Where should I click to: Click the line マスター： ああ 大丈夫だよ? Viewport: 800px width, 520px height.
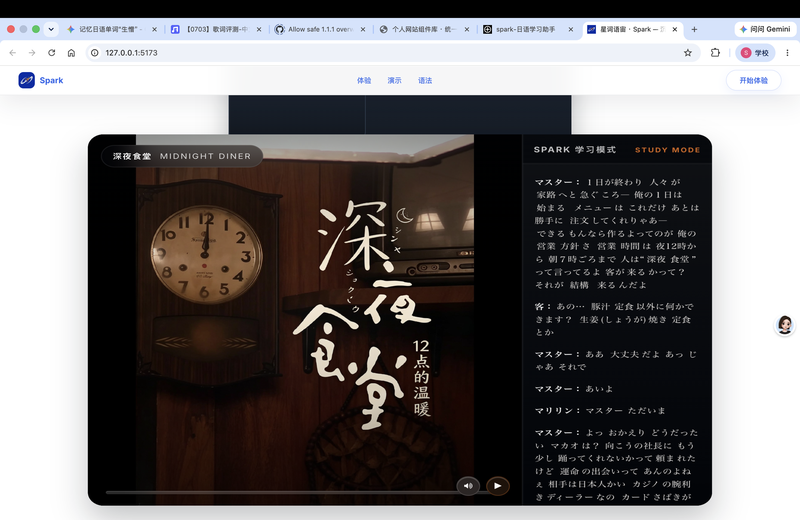pos(616,360)
